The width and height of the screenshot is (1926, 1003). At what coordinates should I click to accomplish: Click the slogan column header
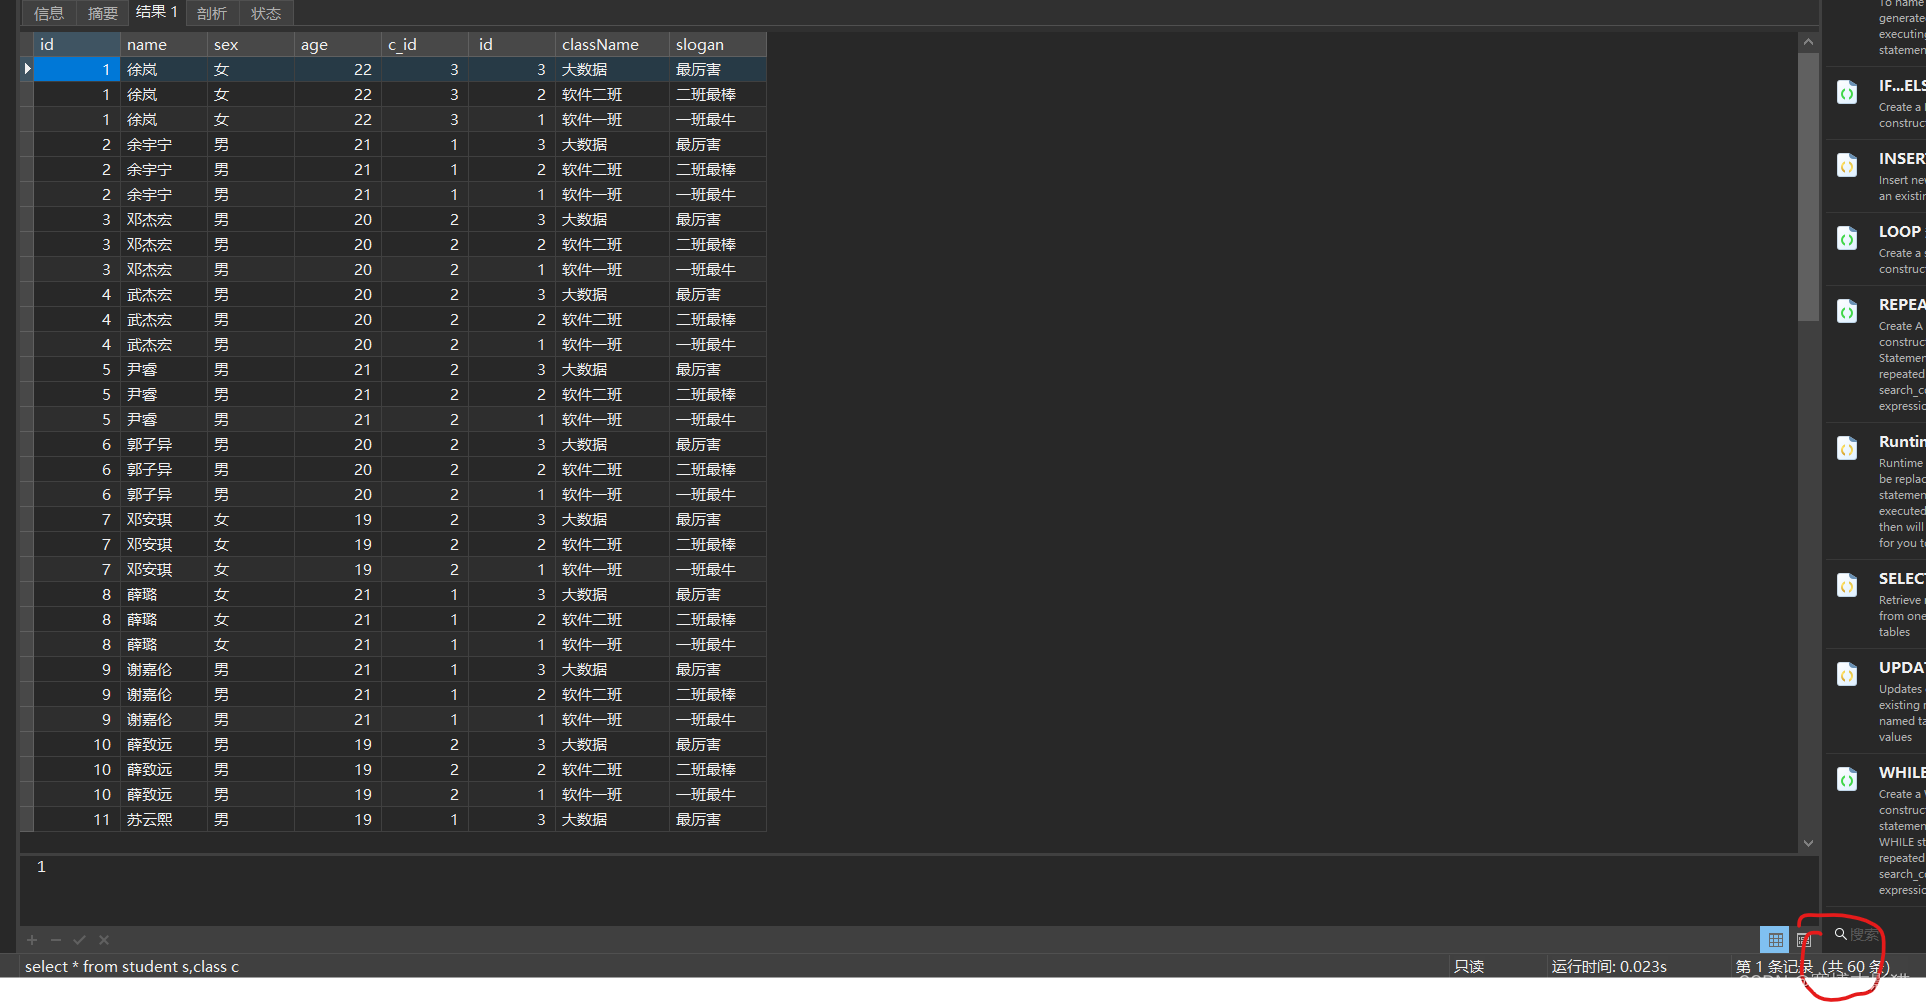point(718,44)
